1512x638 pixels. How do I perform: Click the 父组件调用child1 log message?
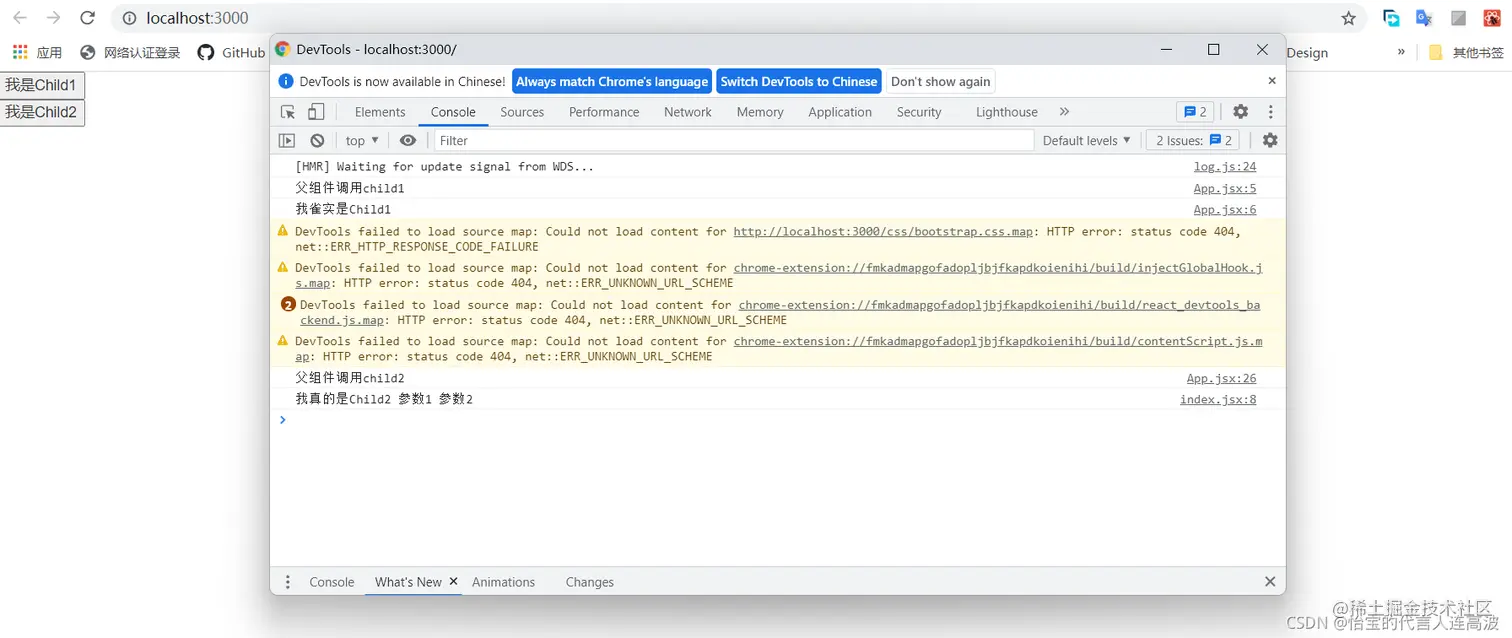point(350,188)
